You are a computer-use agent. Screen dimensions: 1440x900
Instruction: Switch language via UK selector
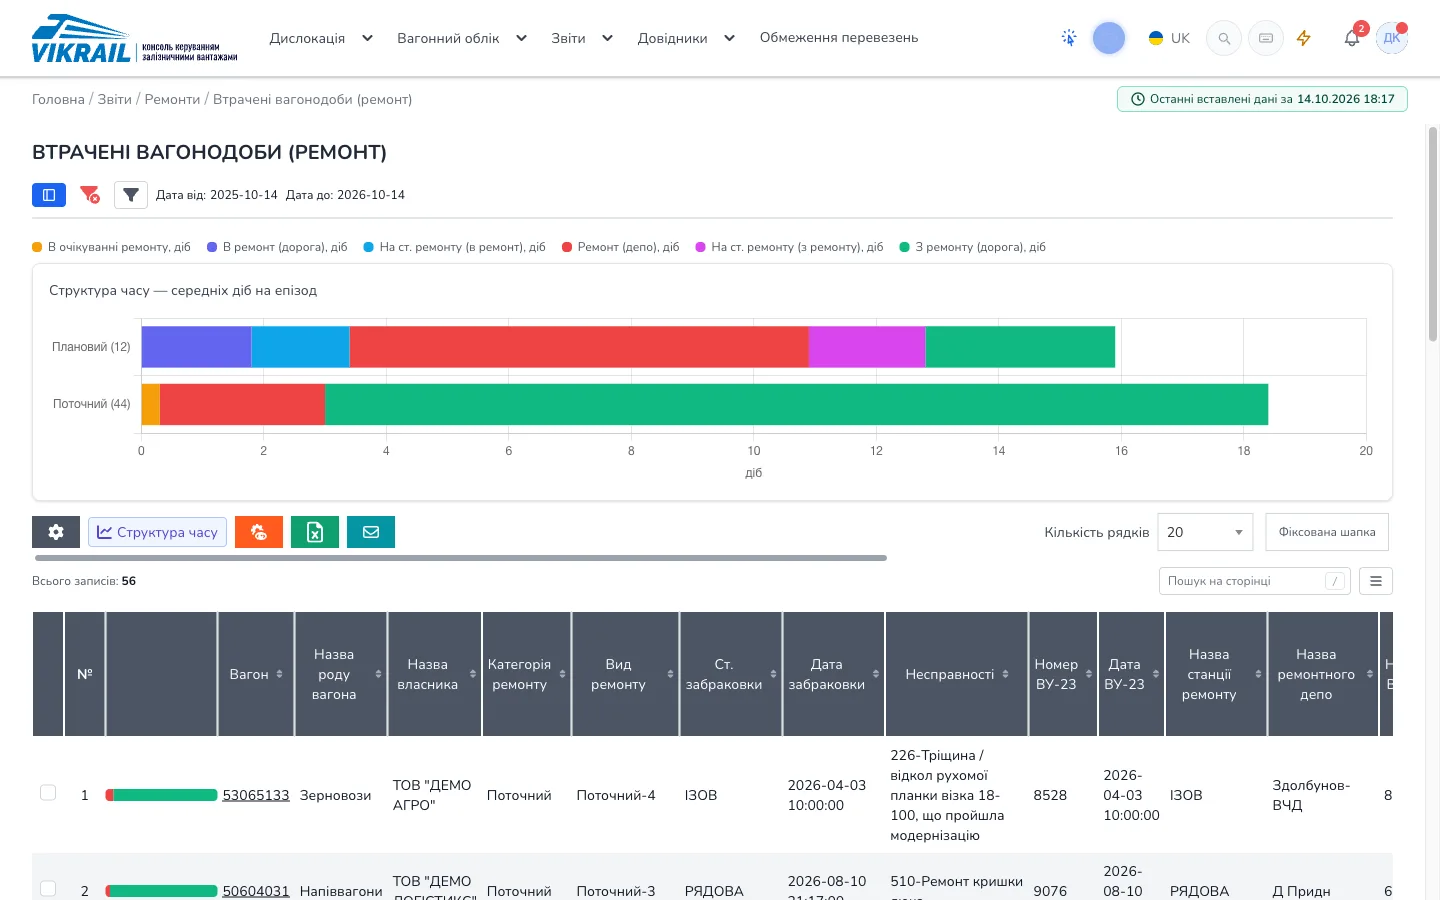1169,38
